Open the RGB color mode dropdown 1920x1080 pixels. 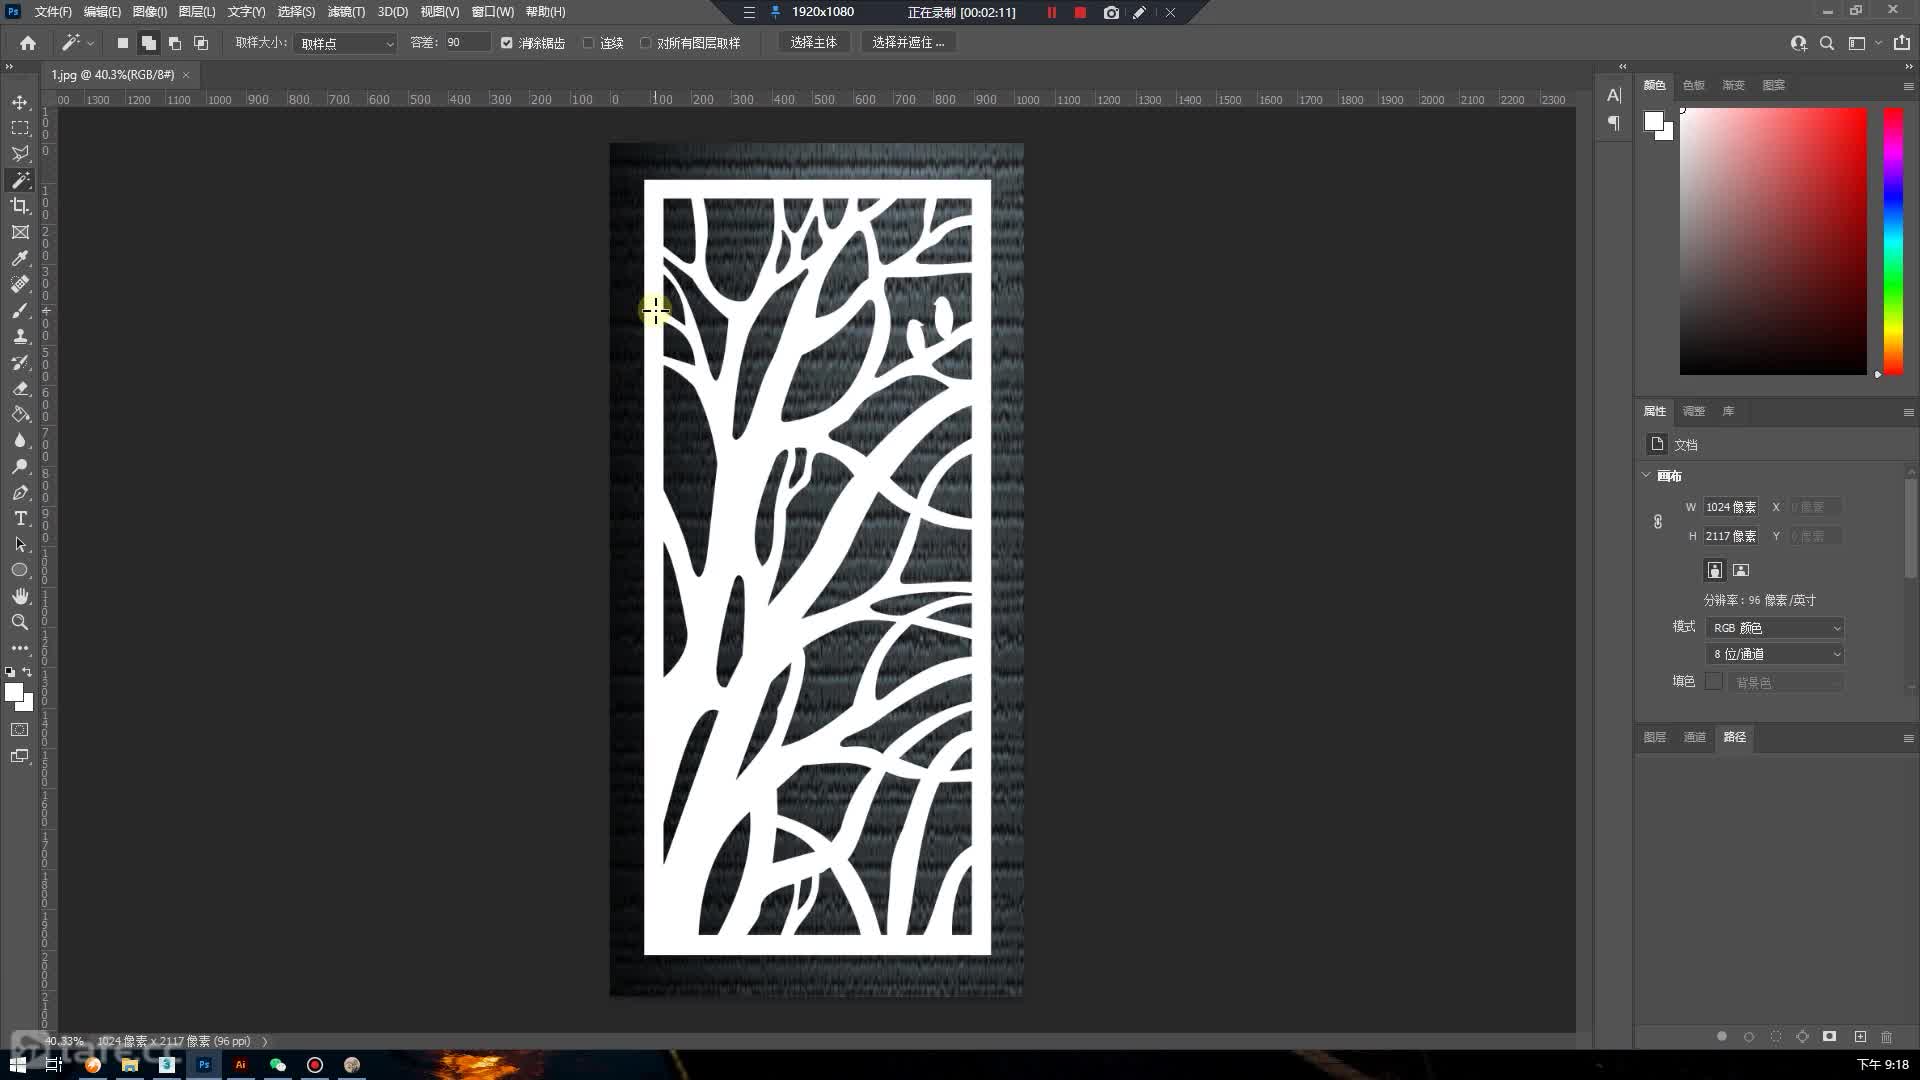tap(1775, 628)
